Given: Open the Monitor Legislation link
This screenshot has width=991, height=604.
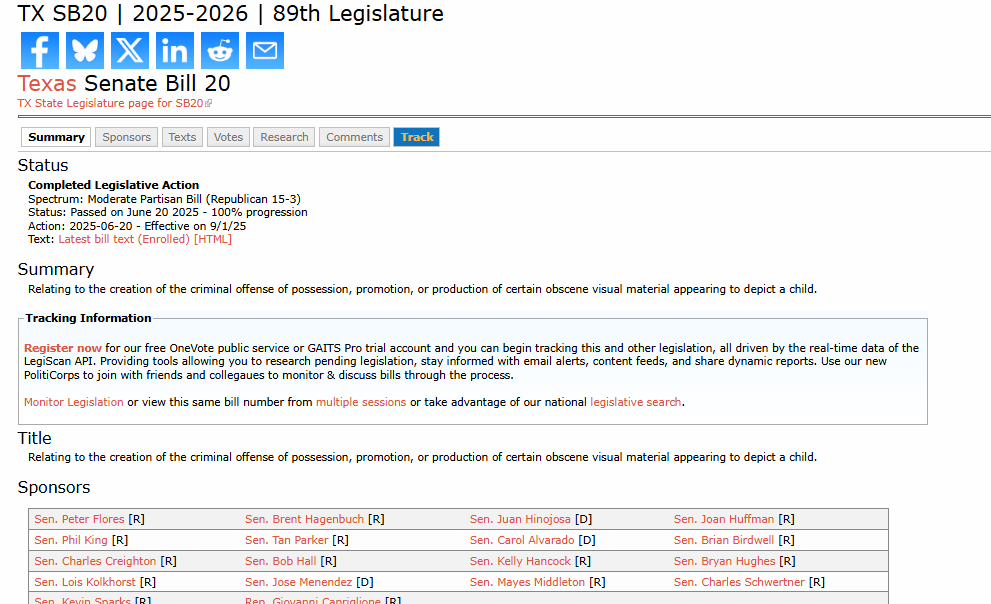Looking at the screenshot, I should point(74,402).
